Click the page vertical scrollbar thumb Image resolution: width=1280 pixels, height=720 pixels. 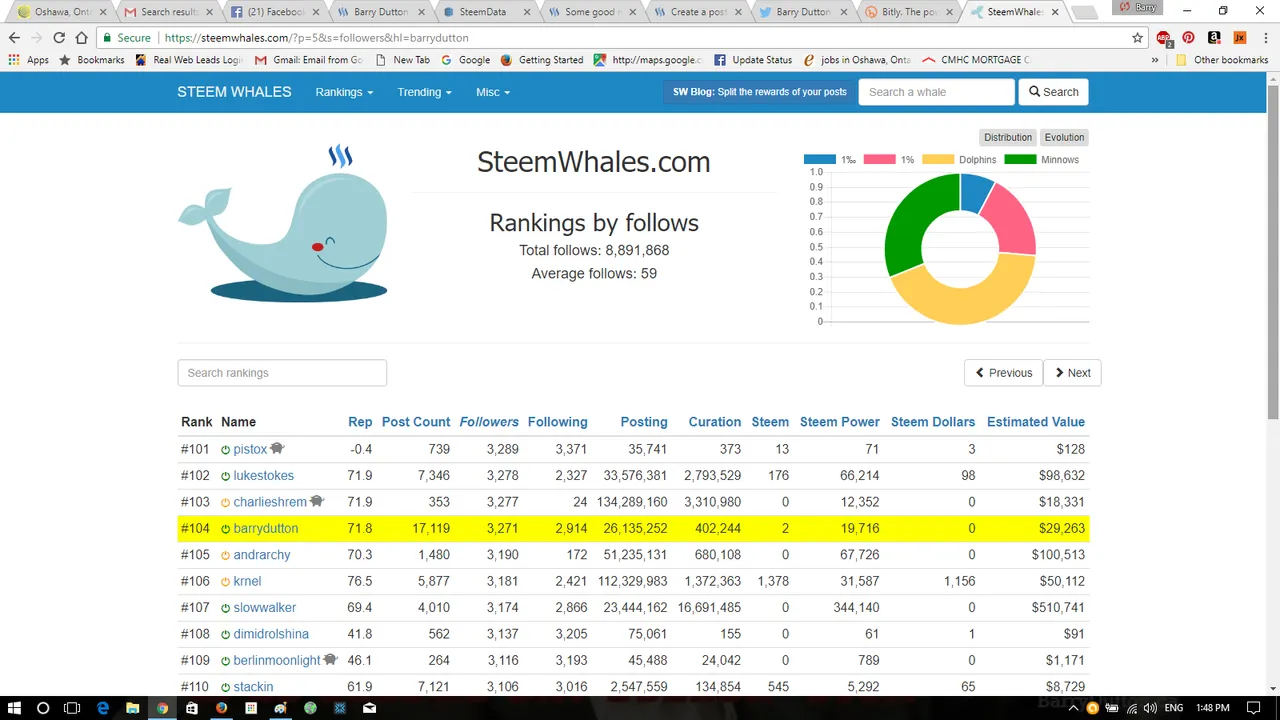[1272, 251]
